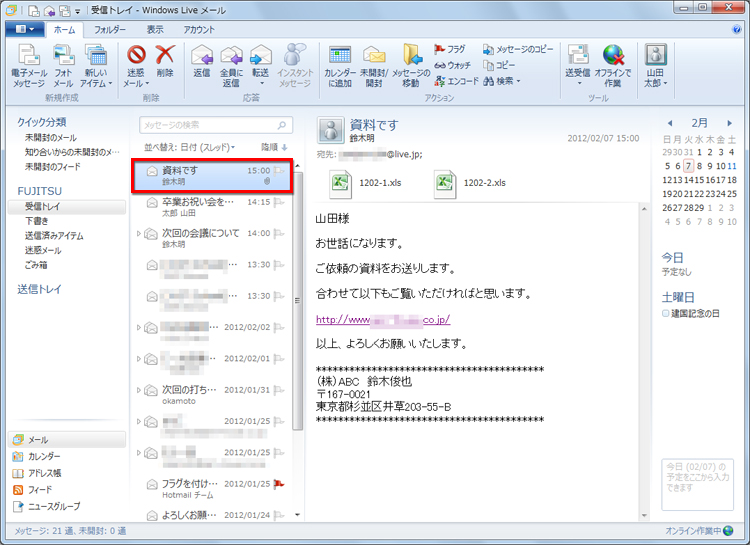750x545 pixels.
Task: Switch to フィード view
Action: click(33, 490)
